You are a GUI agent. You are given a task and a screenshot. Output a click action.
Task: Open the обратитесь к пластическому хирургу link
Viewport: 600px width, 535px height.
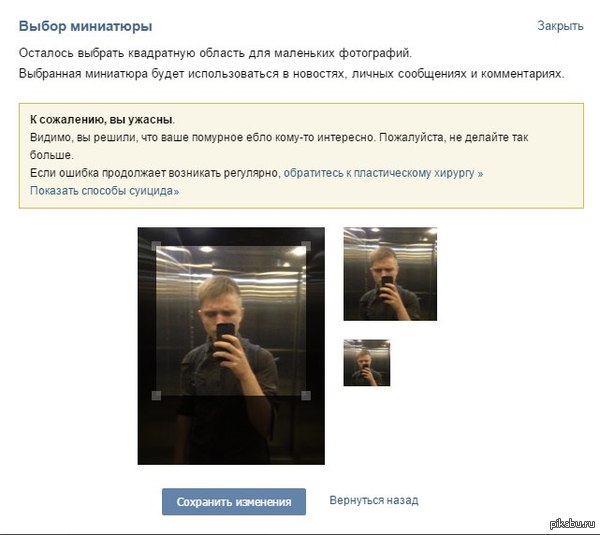click(383, 173)
